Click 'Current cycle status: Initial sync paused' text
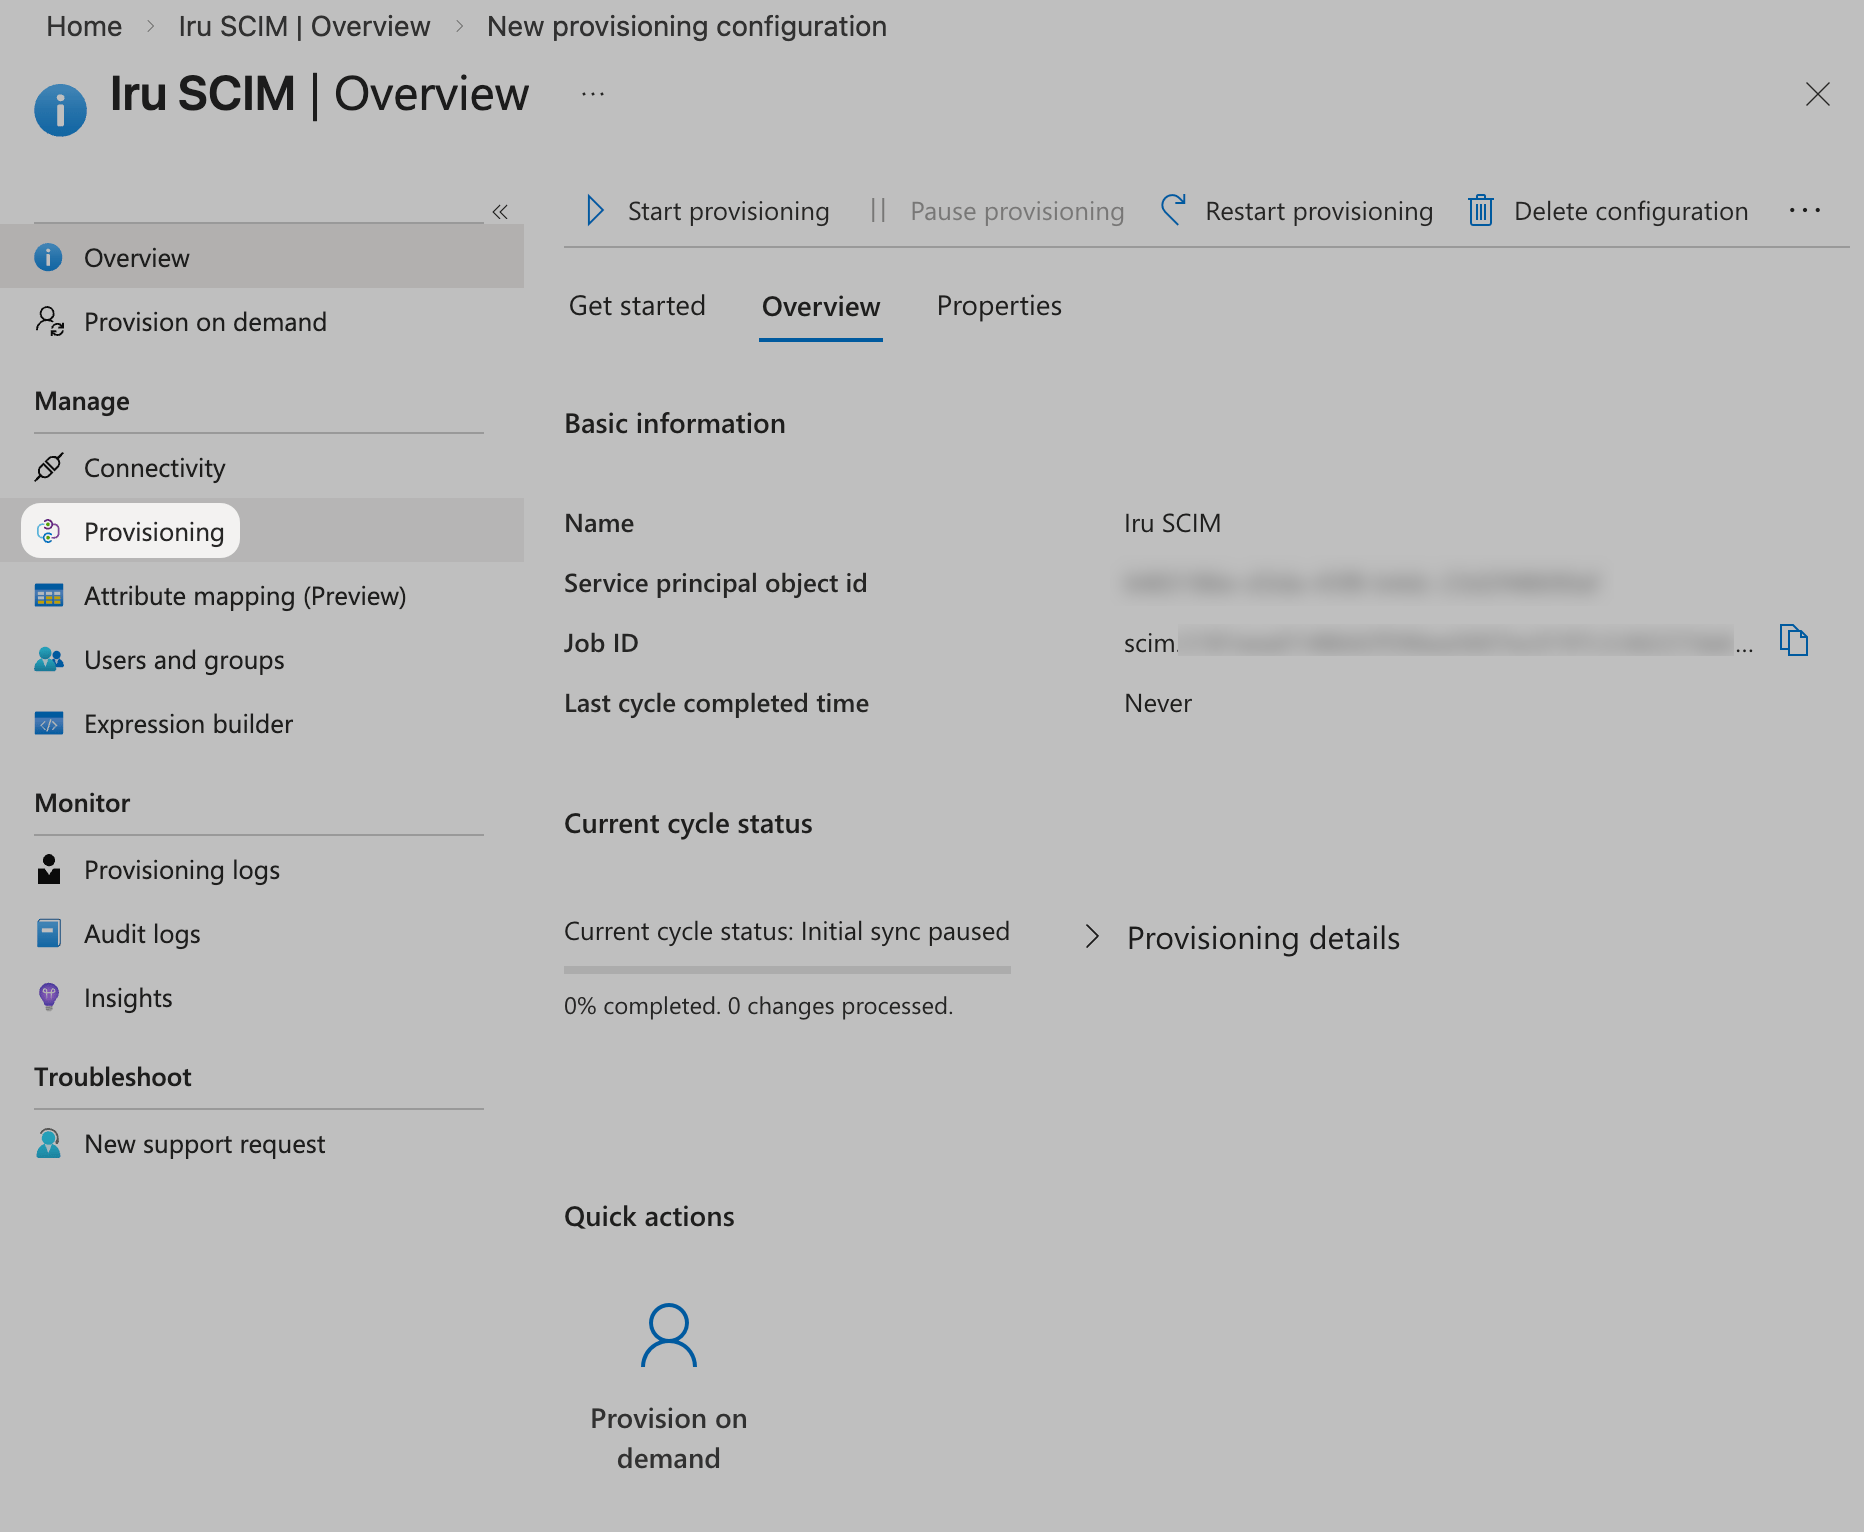Screen dimensions: 1864x1532 (787, 931)
